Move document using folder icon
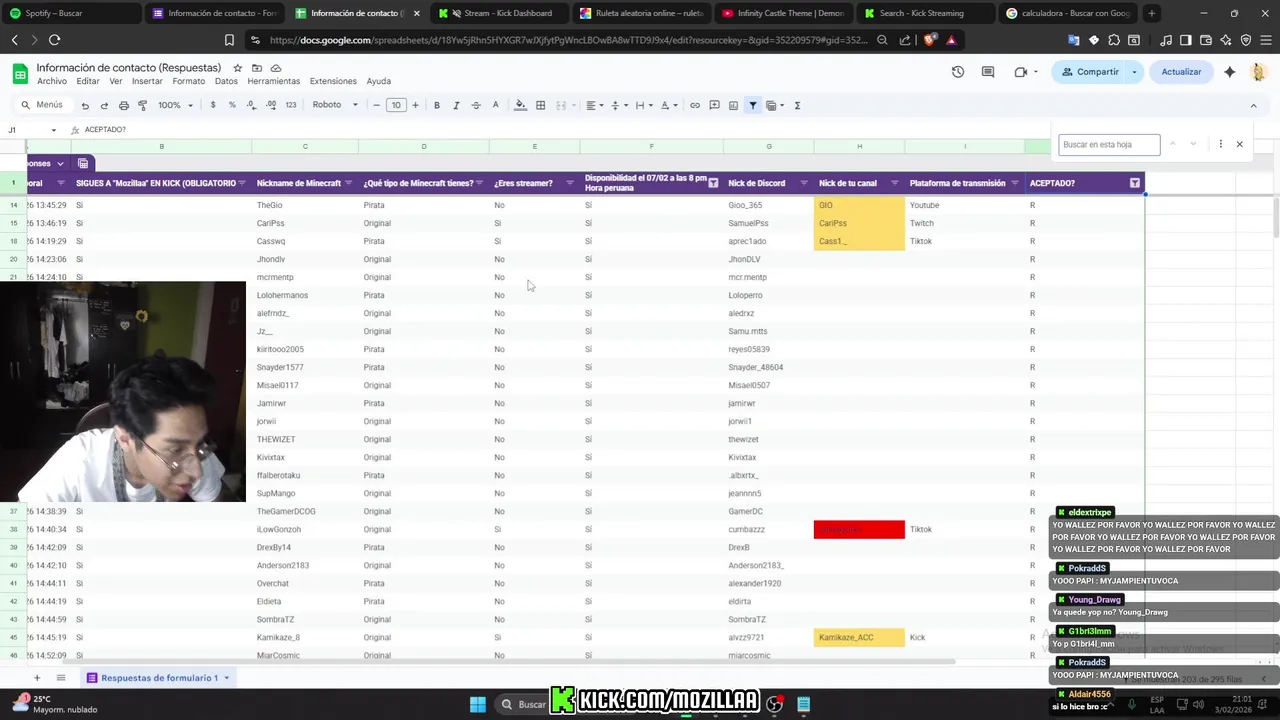1280x720 pixels. click(x=257, y=68)
